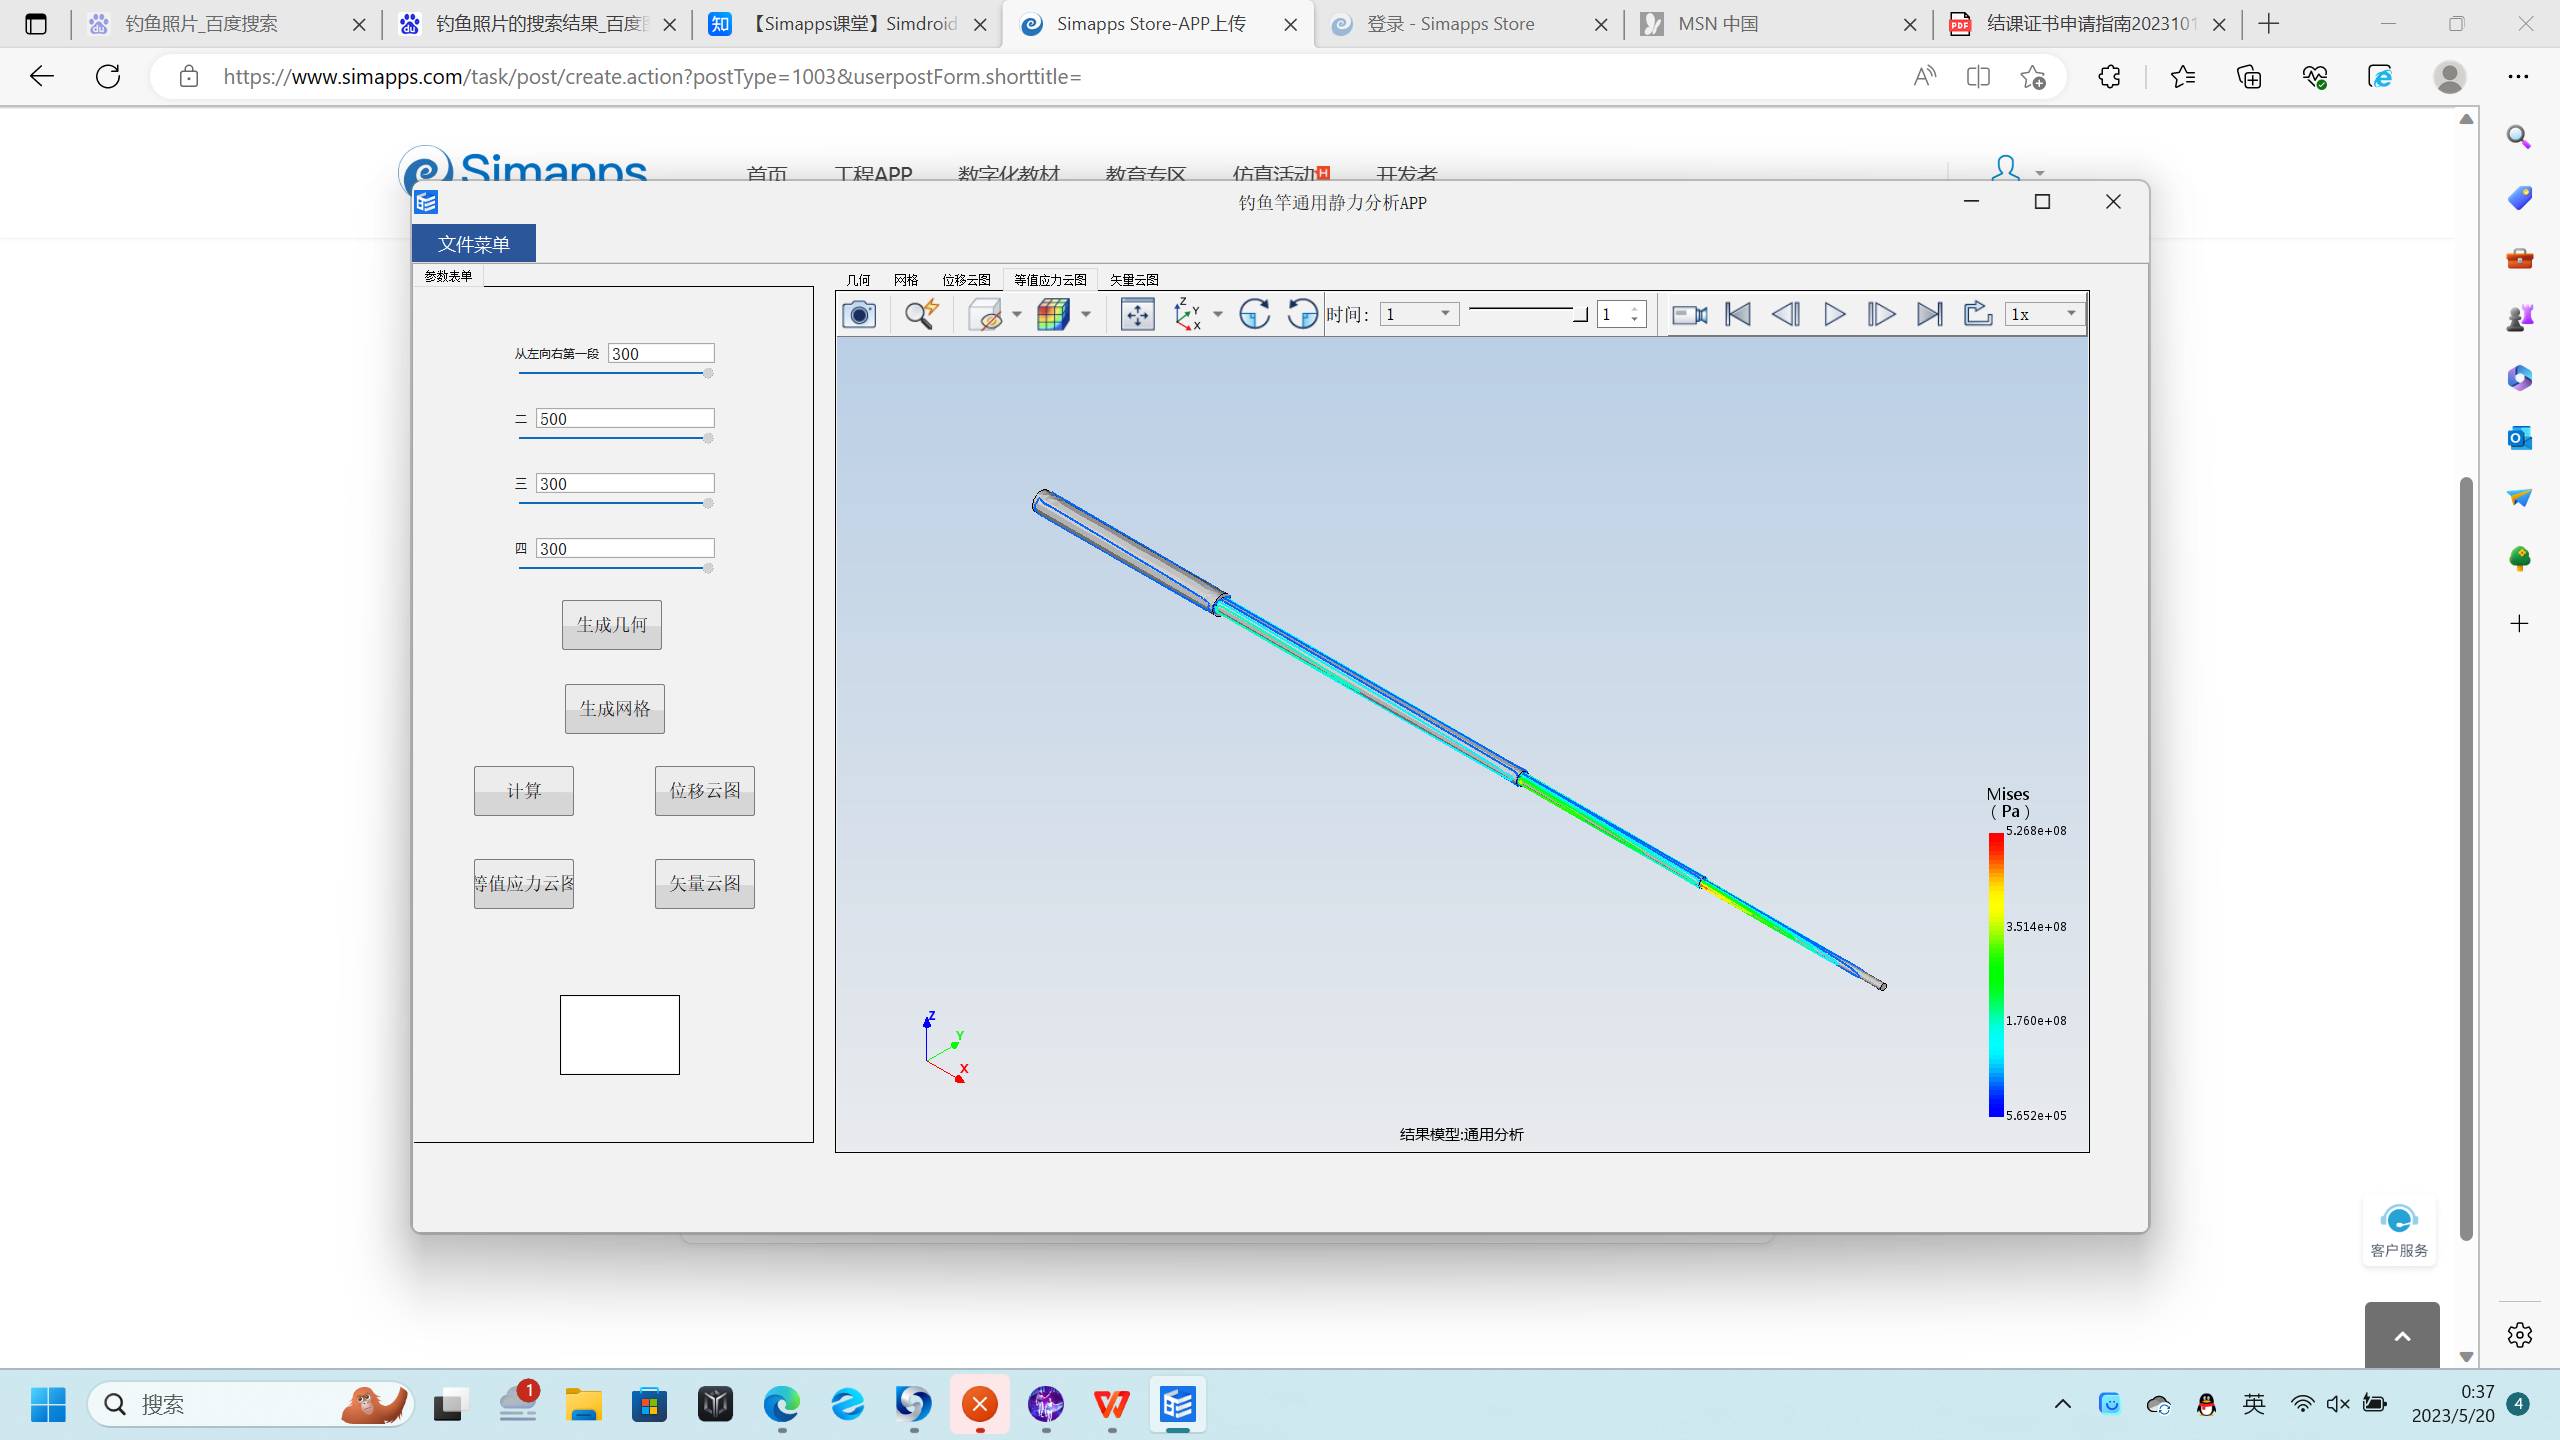Expand the colored cube display mode dropdown arrow
The image size is (2560, 1440).
point(1086,314)
